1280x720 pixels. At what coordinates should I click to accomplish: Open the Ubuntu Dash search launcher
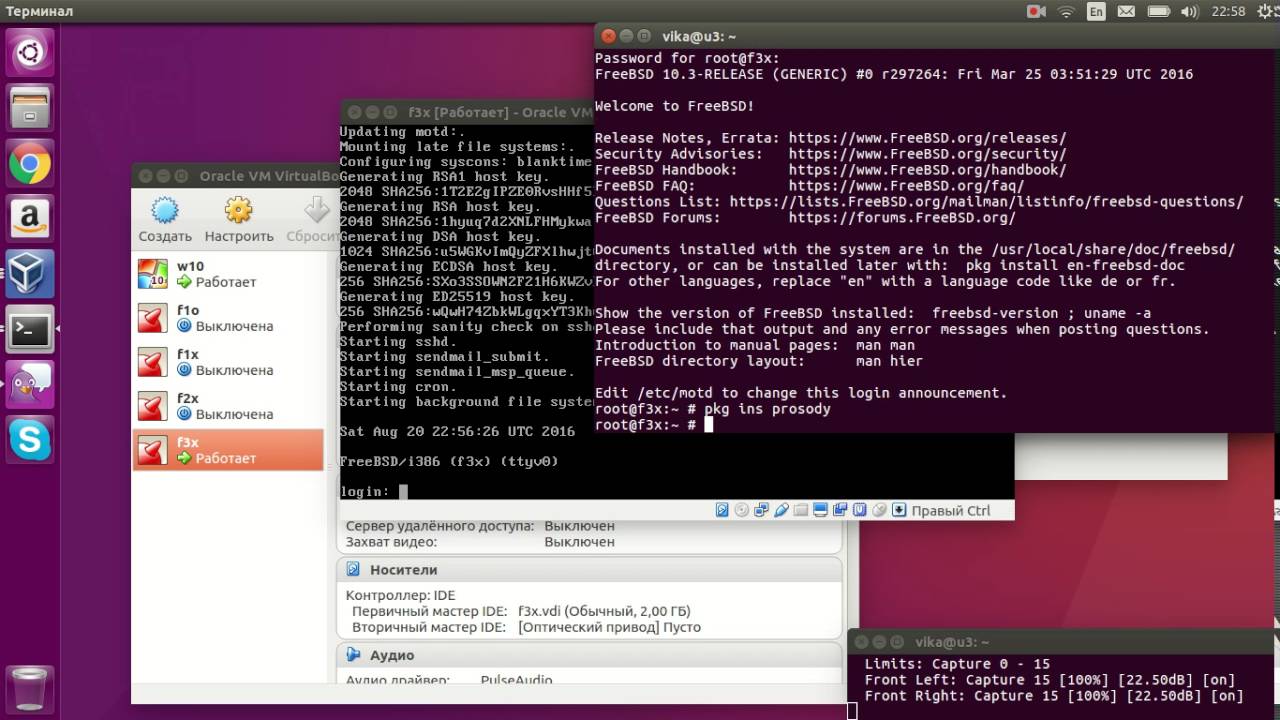click(30, 52)
